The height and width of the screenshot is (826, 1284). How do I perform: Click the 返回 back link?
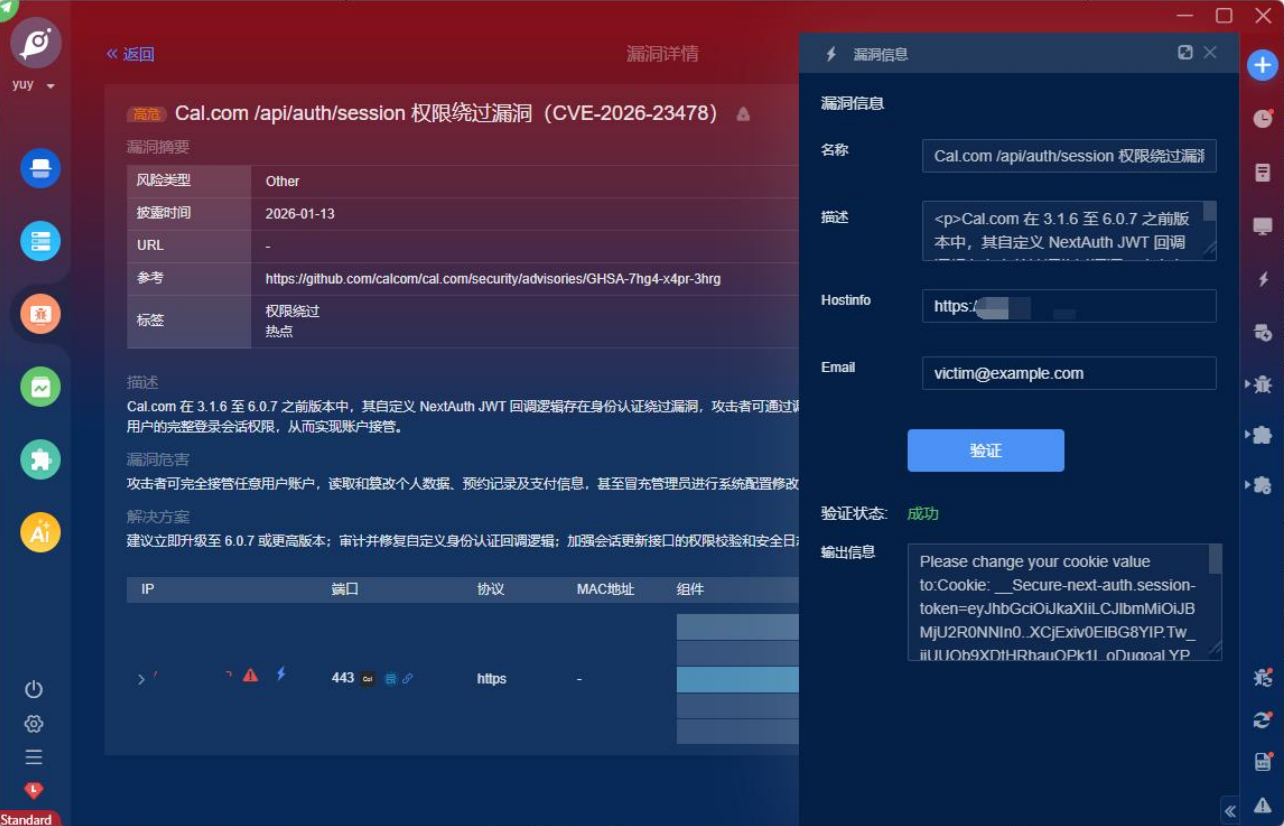click(x=131, y=54)
